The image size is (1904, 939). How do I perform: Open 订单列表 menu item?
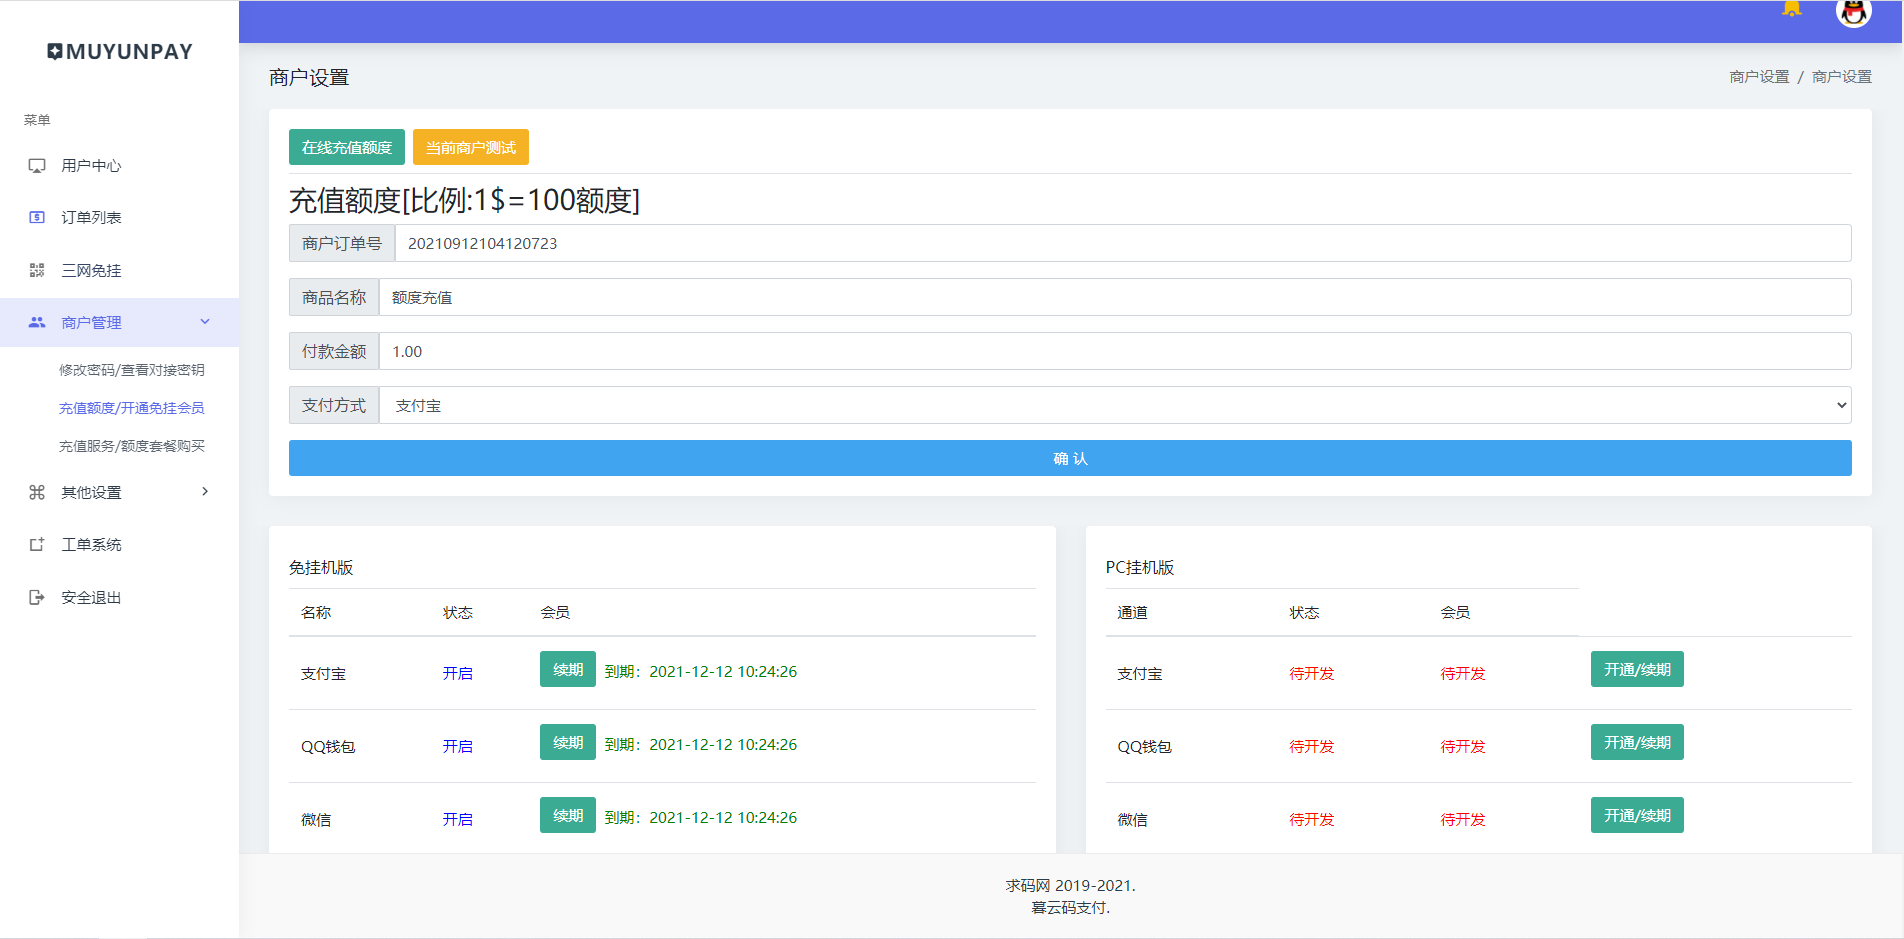tap(91, 218)
